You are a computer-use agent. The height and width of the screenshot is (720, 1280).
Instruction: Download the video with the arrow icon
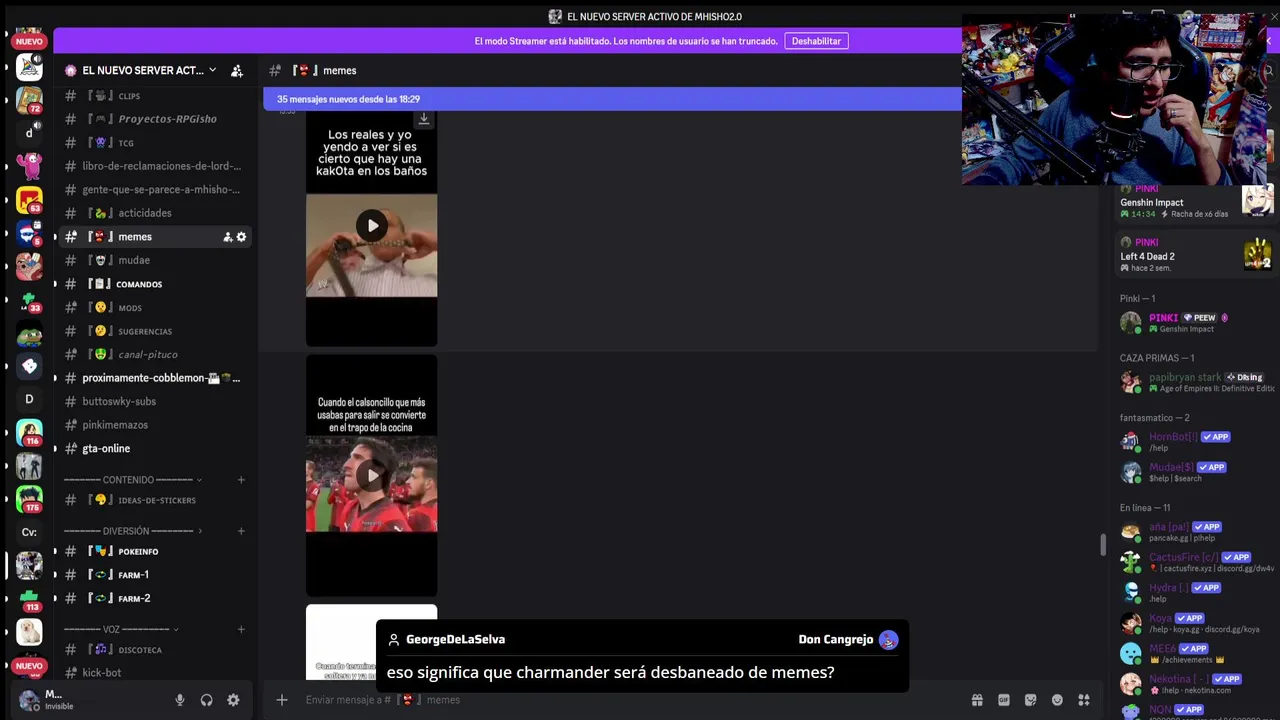(424, 120)
